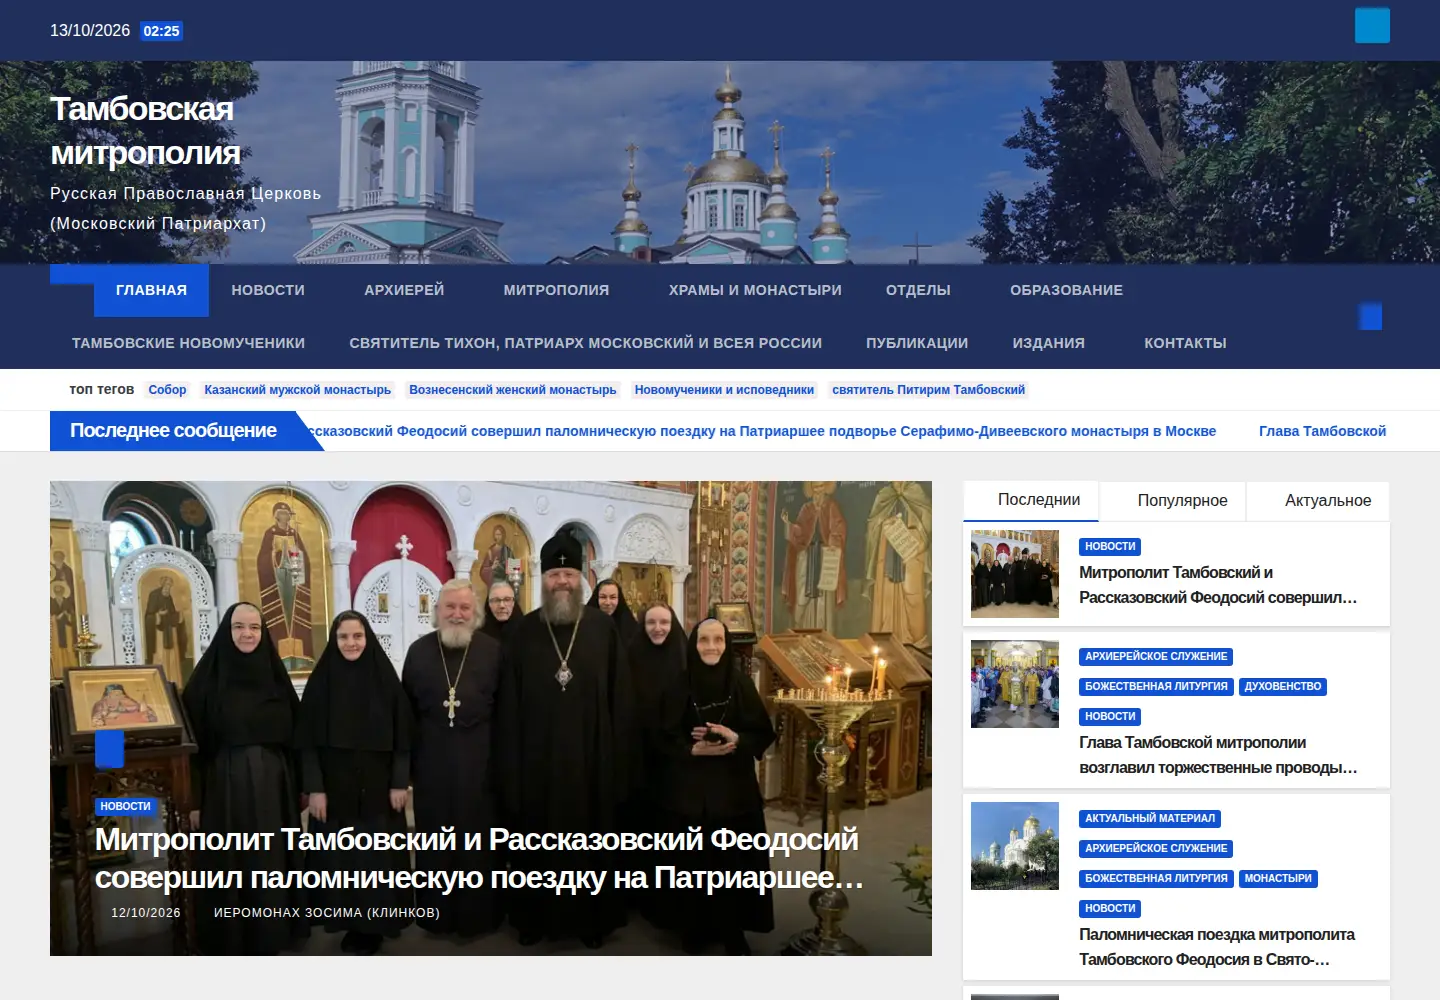This screenshot has height=1000, width=1440.
Task: Click the АКТУАЛЬНЫЙ МАТЕРИАЛ category badge
Action: click(1150, 819)
